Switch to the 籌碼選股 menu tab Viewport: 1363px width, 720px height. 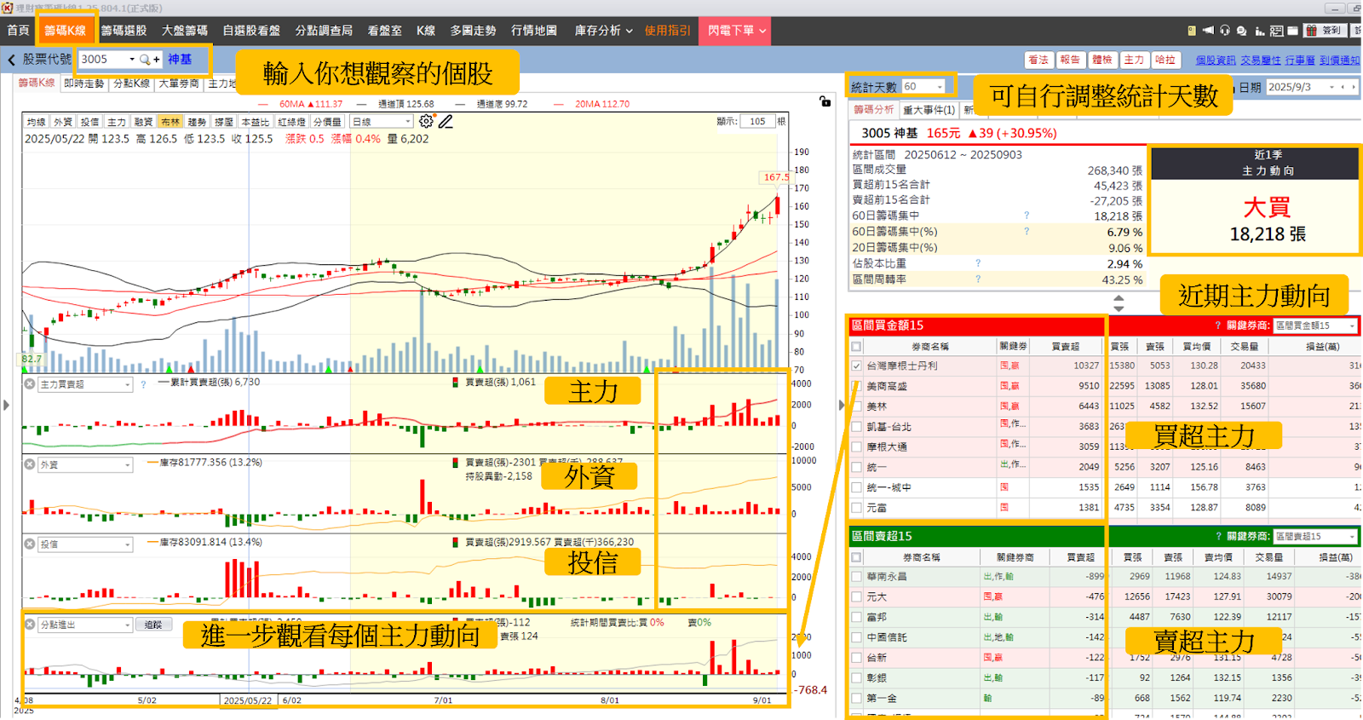click(125, 31)
